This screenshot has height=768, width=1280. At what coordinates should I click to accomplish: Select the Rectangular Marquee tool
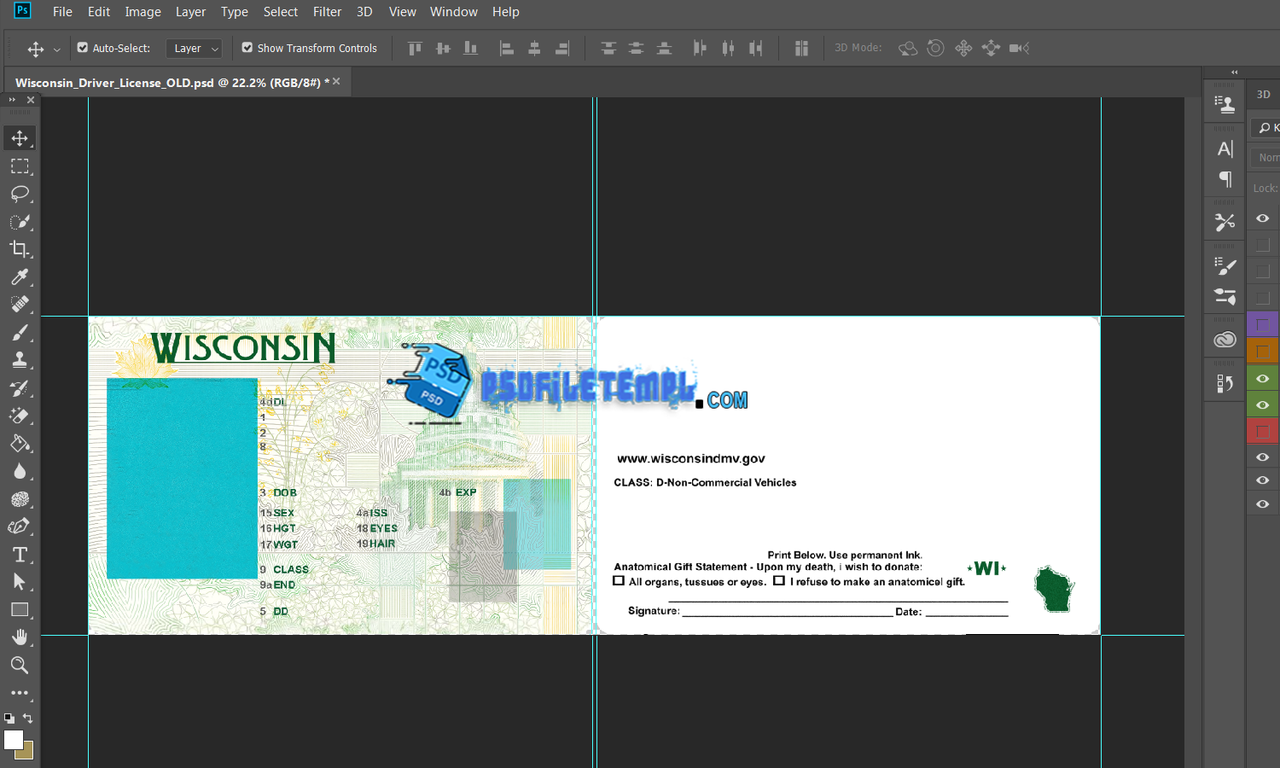[20, 166]
